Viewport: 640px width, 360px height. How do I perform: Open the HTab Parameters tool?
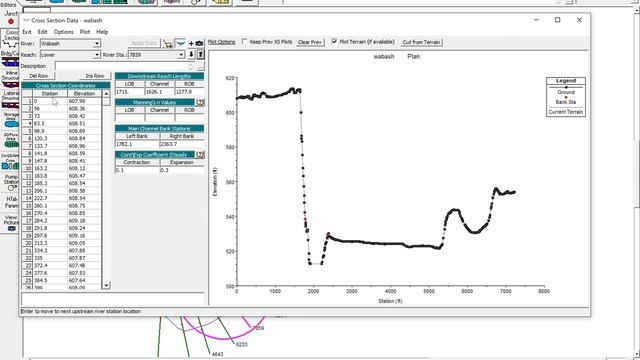tap(11, 202)
